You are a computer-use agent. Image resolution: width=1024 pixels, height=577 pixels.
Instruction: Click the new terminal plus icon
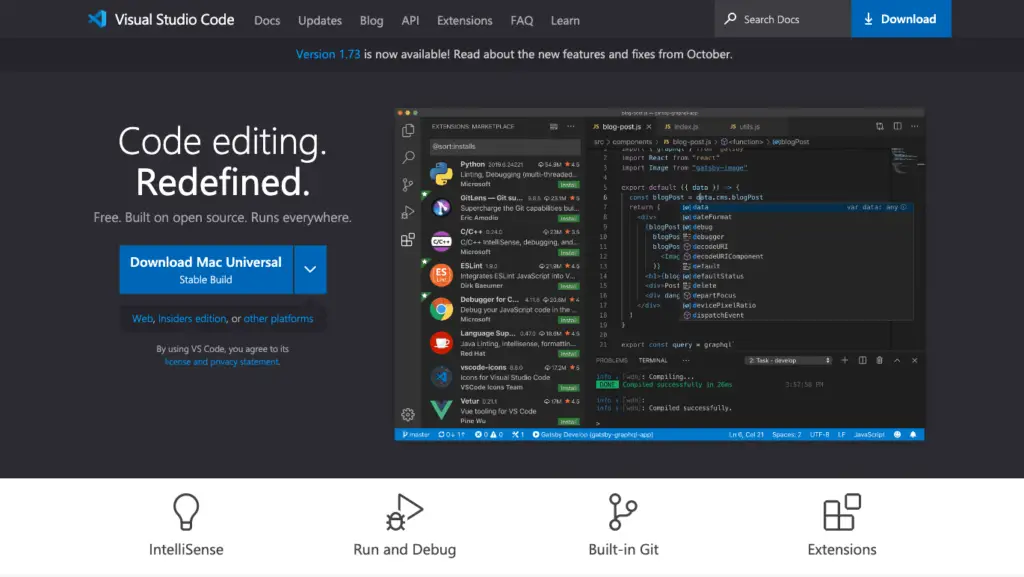tap(844, 360)
